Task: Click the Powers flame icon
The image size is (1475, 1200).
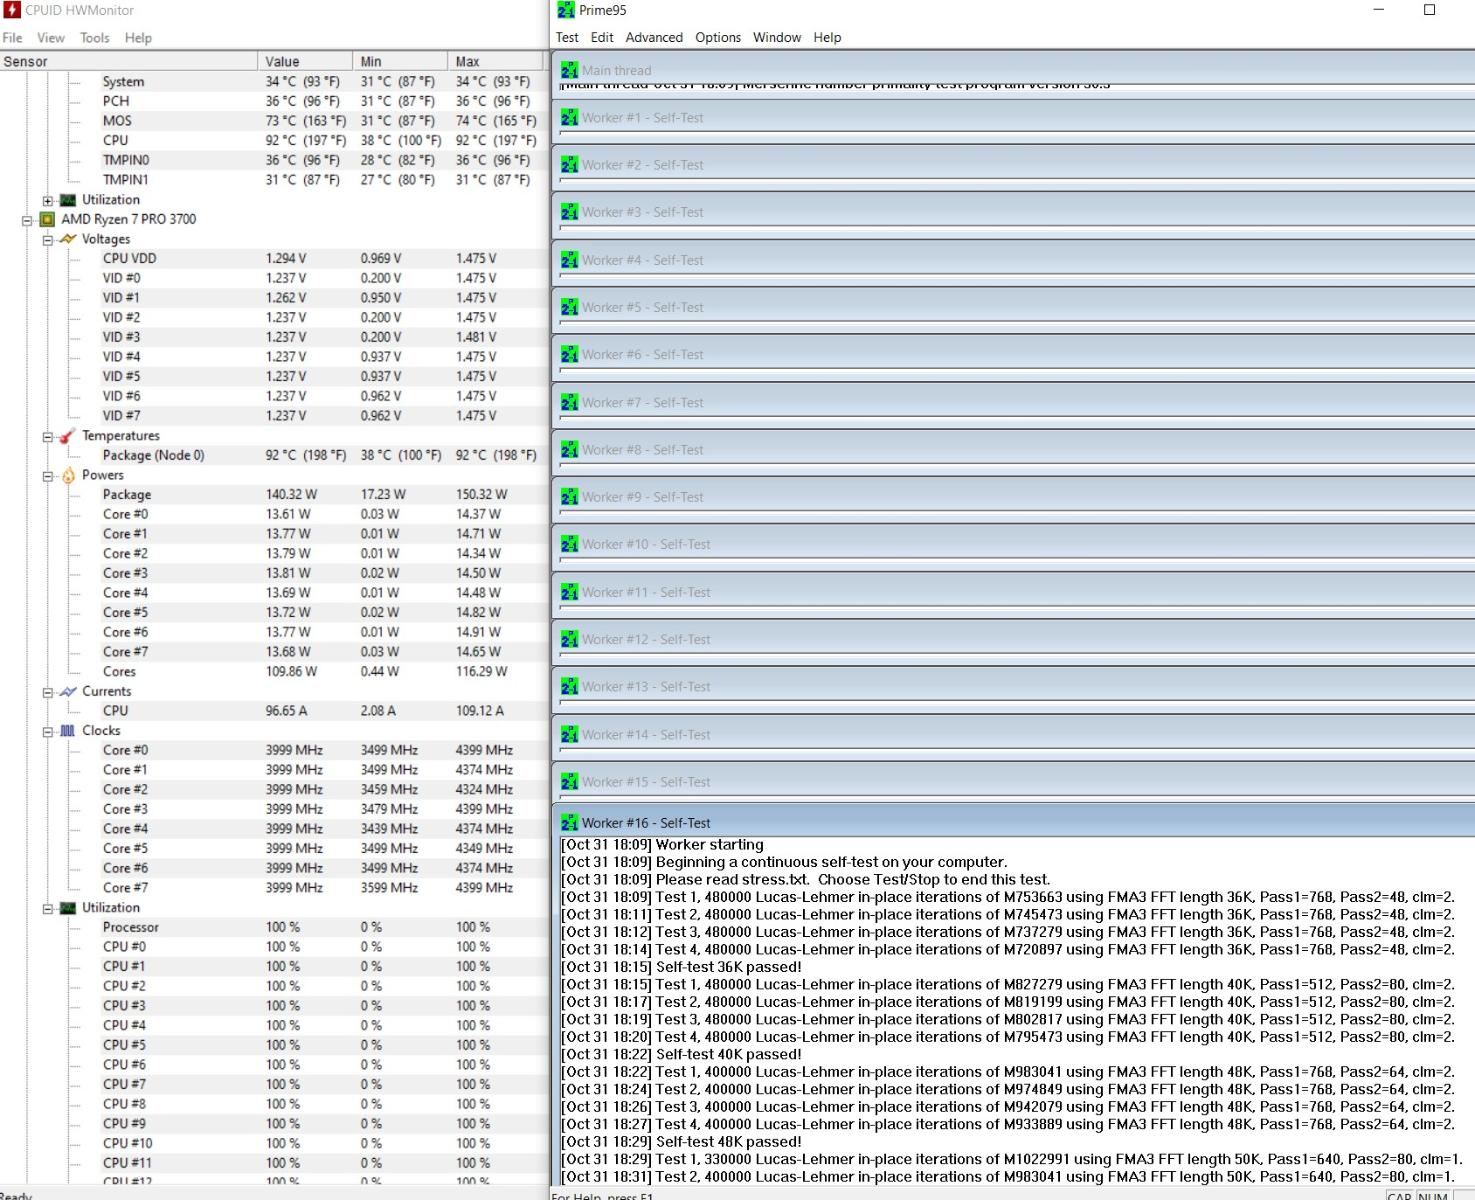Action: pyautogui.click(x=67, y=475)
